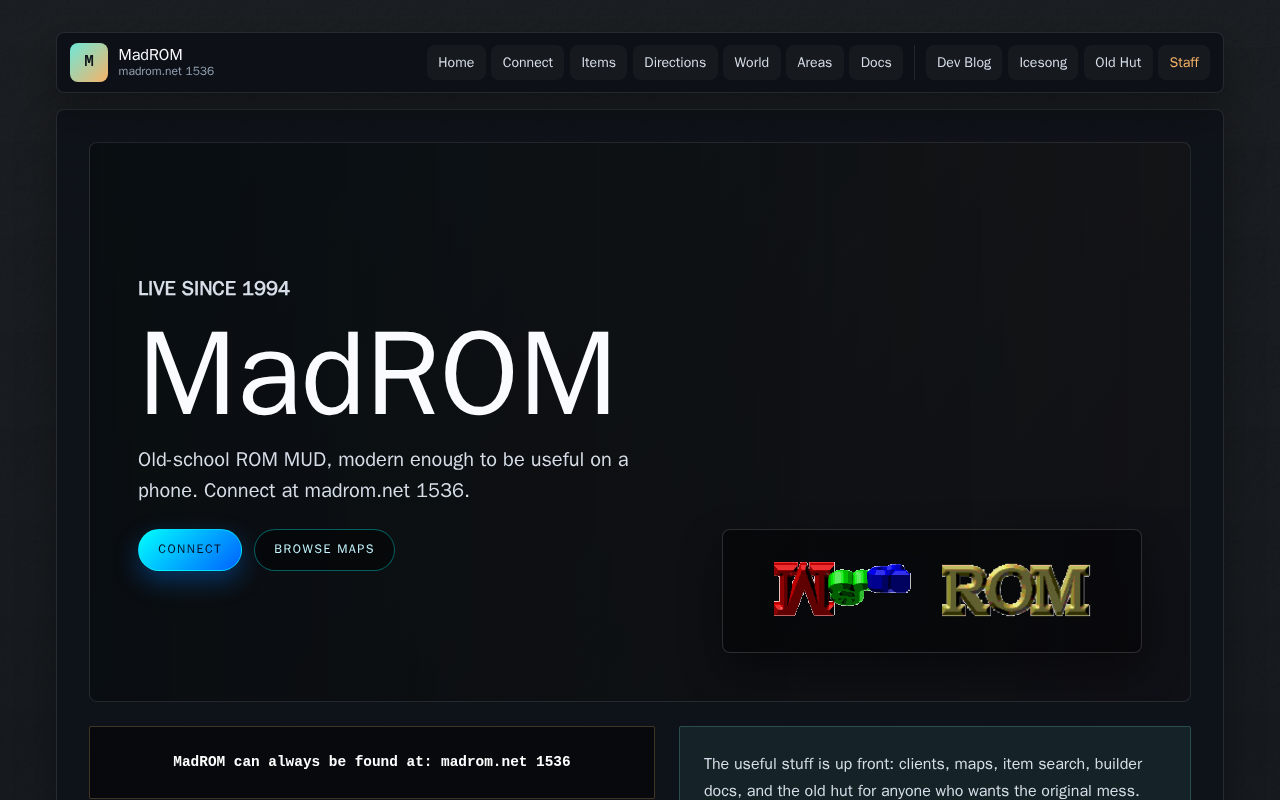1280x800 pixels.
Task: Open the World nav link
Action: coord(751,62)
